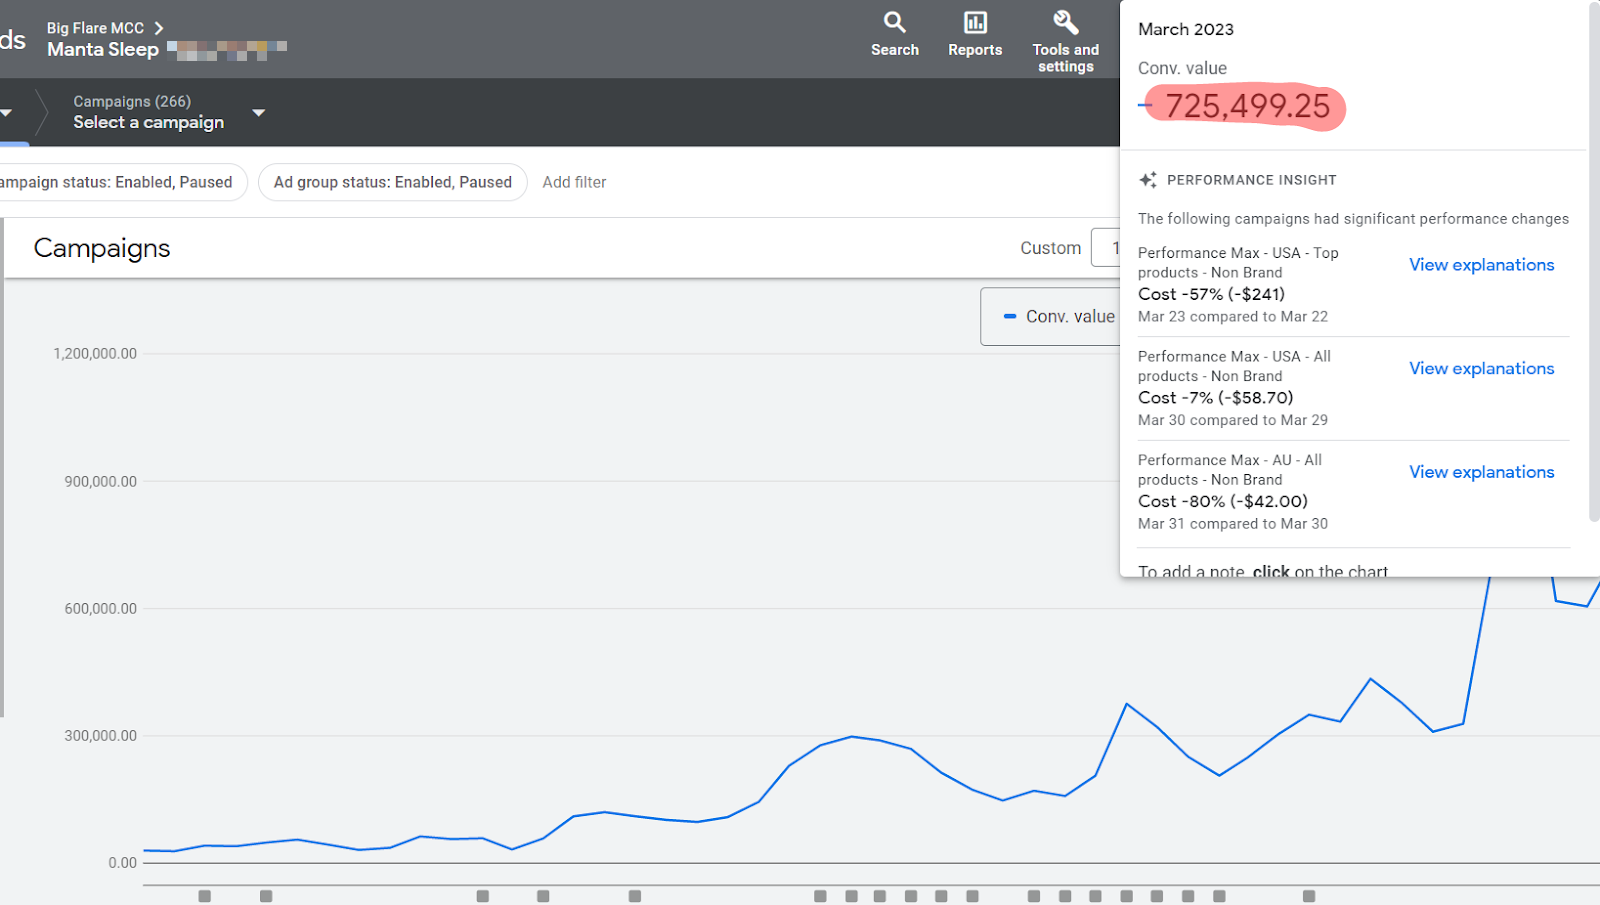Click Mar 23 compared to Mar 22 text
The image size is (1600, 905).
tap(1233, 317)
